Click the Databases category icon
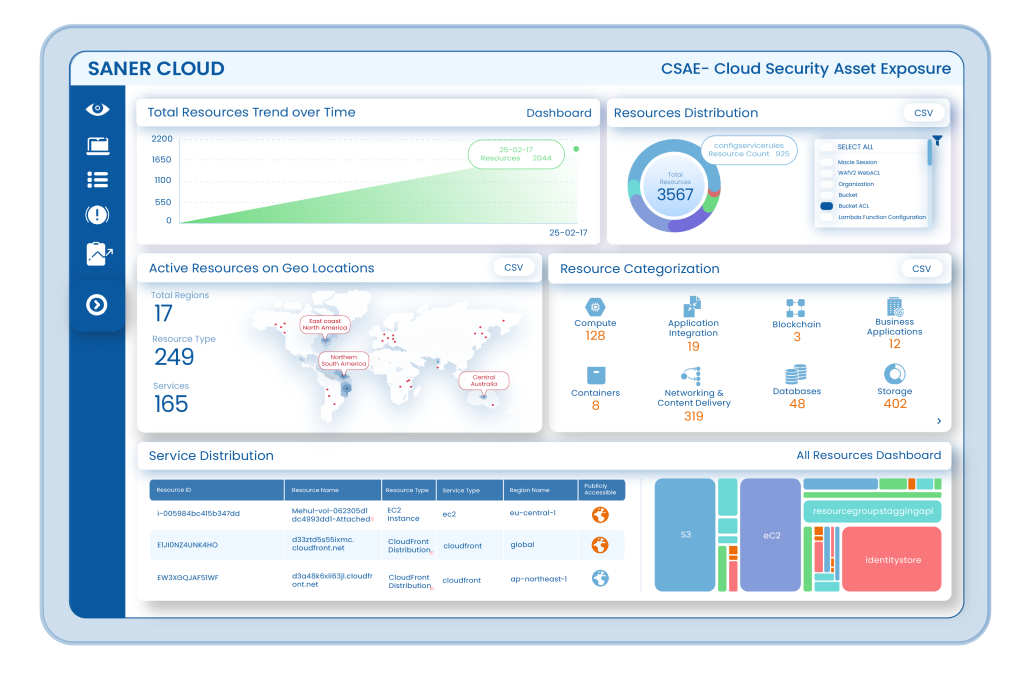The height and width of the screenshot is (683, 1024). pos(796,374)
